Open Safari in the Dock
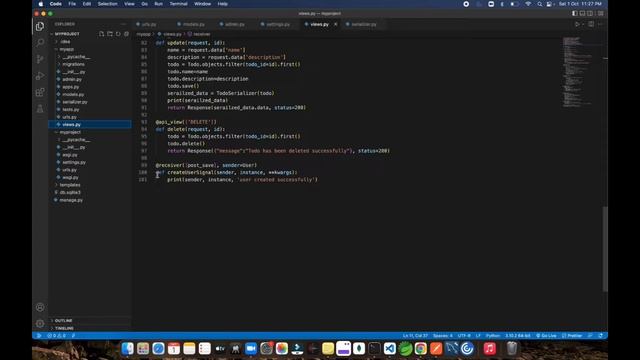The height and width of the screenshot is (360, 640). (x=158, y=349)
